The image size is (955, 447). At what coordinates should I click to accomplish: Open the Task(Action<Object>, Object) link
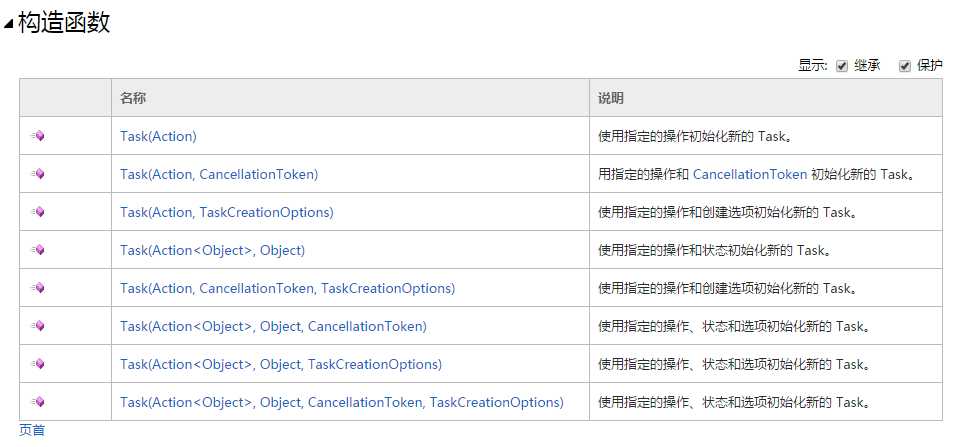point(212,250)
